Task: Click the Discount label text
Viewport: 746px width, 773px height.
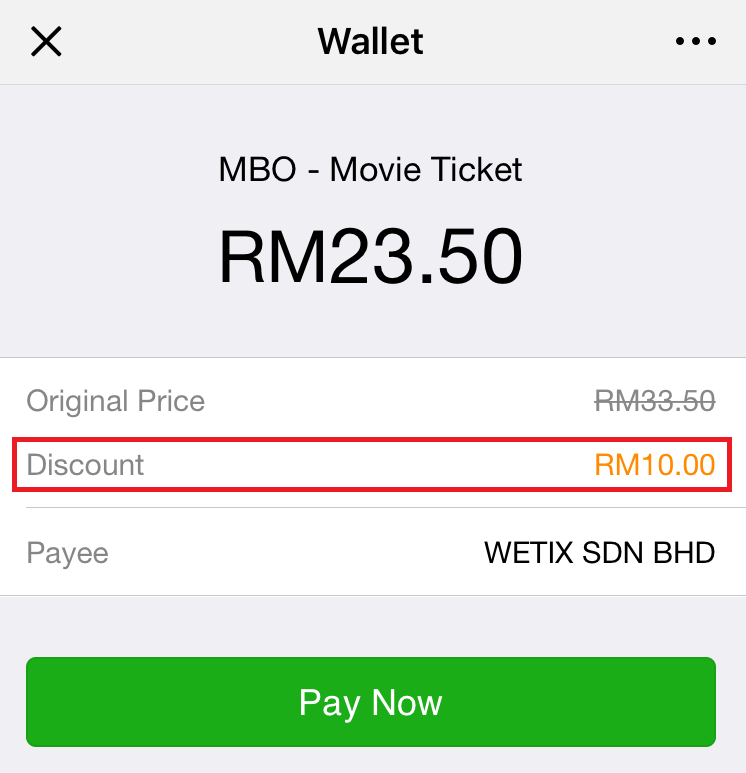Action: 85,465
